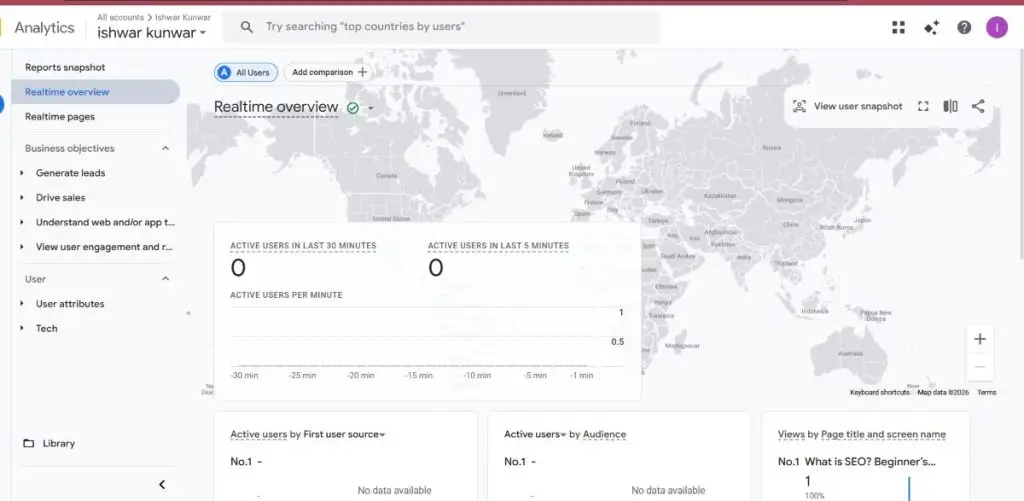Click 'Views by Page title and screen name'
The width and height of the screenshot is (1024, 501).
861,434
